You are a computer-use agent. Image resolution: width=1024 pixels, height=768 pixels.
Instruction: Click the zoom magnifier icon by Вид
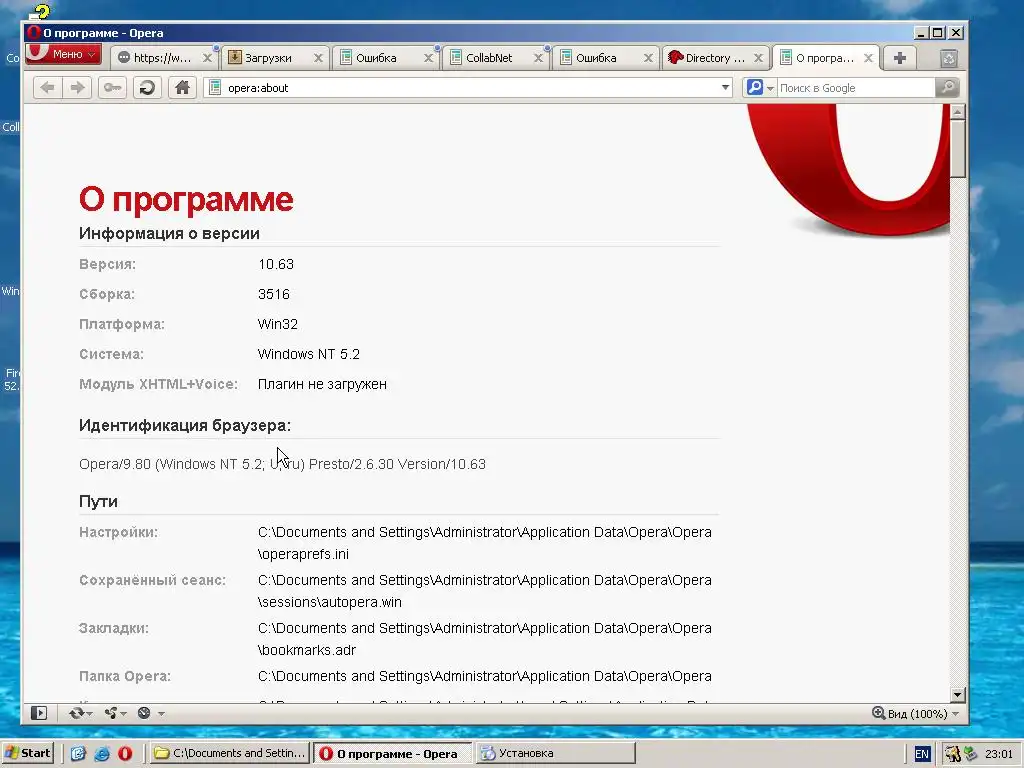[x=879, y=713]
